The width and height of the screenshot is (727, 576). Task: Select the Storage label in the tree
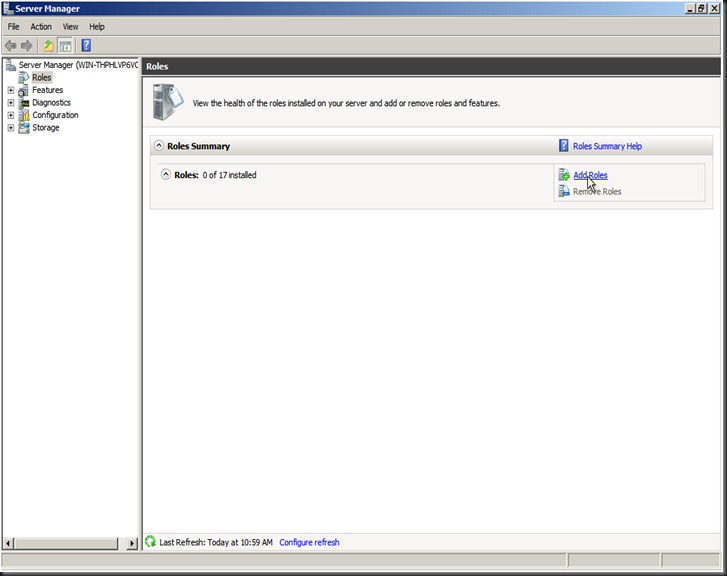pyautogui.click(x=45, y=128)
